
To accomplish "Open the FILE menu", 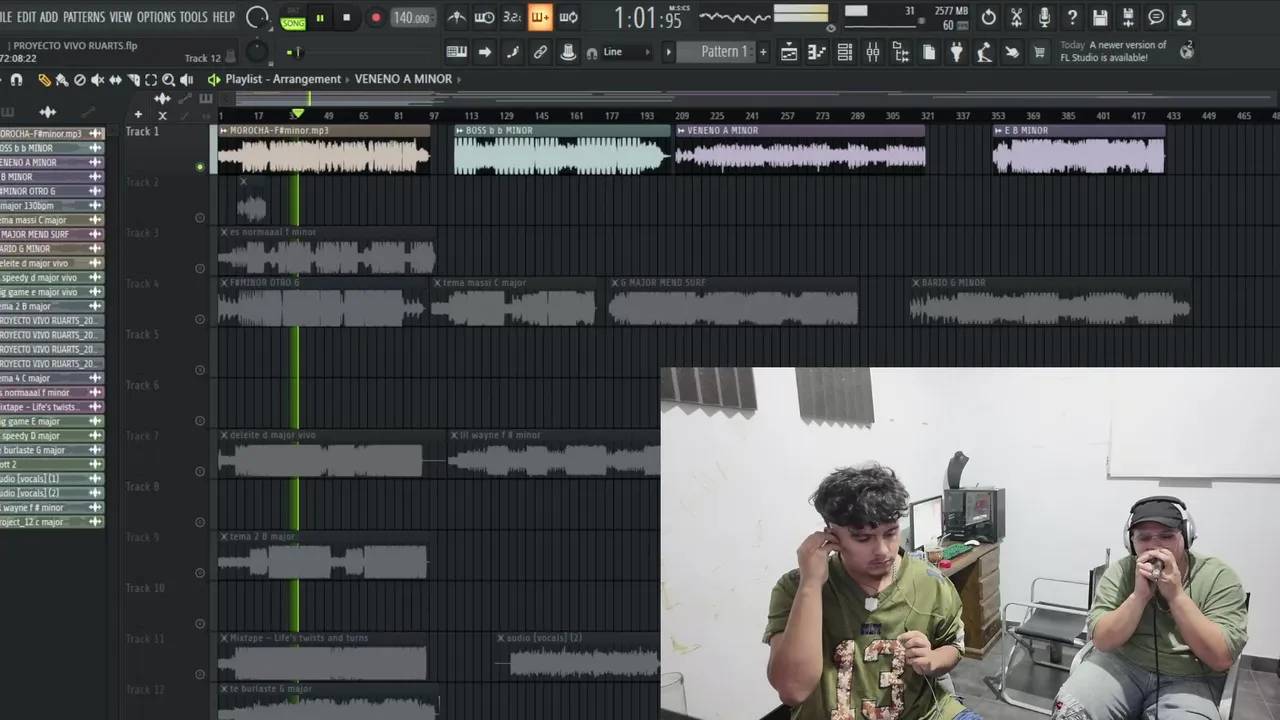I will [x=5, y=17].
